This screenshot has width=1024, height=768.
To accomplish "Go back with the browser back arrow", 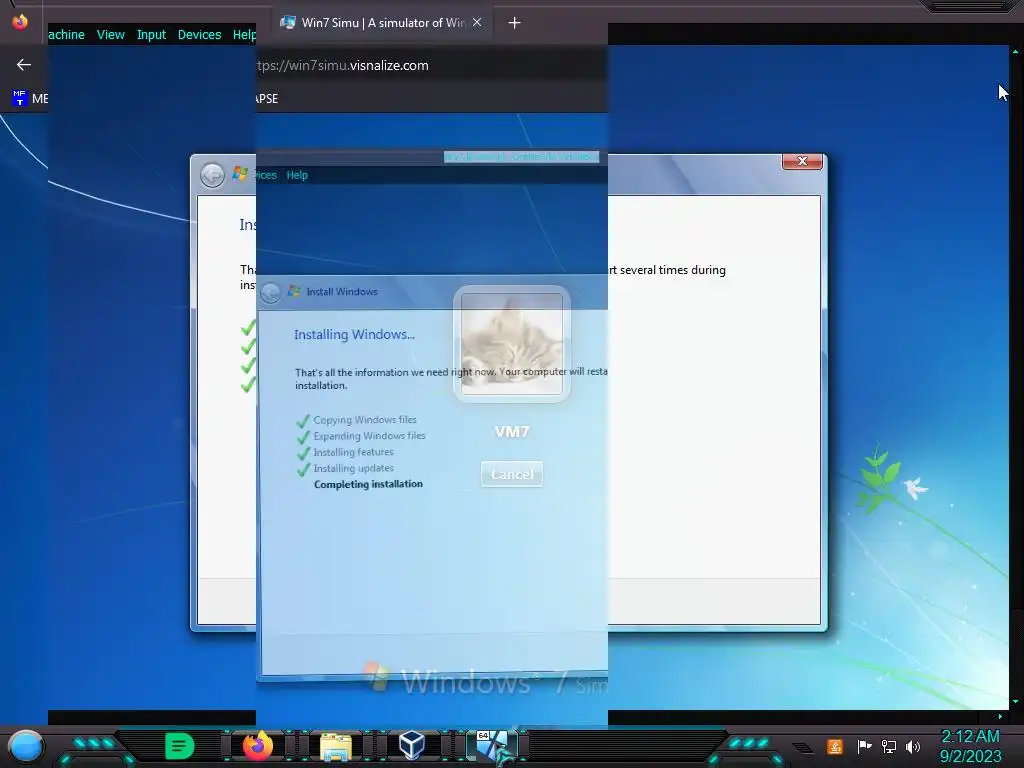I will (24, 65).
